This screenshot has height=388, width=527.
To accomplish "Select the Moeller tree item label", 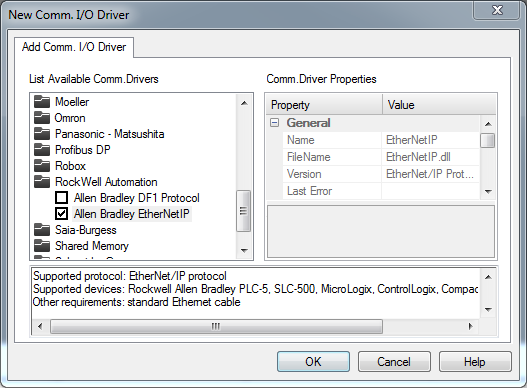I will tap(72, 102).
